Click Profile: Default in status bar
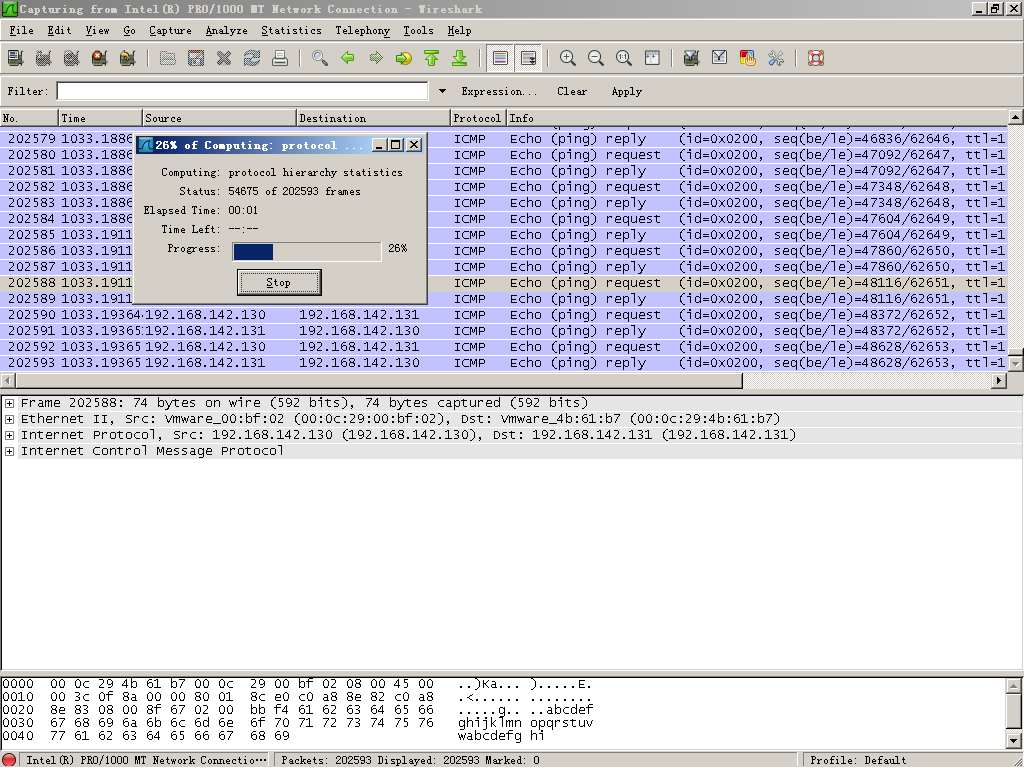Viewport: 1024px width, 768px height. click(858, 760)
